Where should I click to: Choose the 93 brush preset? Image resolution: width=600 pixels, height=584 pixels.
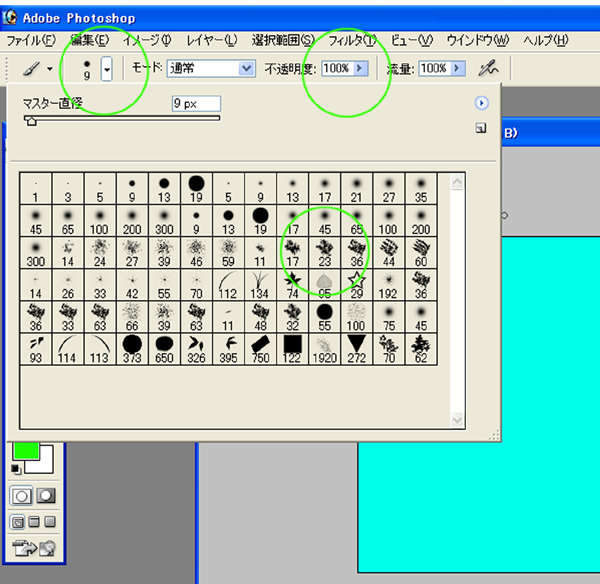(x=36, y=349)
